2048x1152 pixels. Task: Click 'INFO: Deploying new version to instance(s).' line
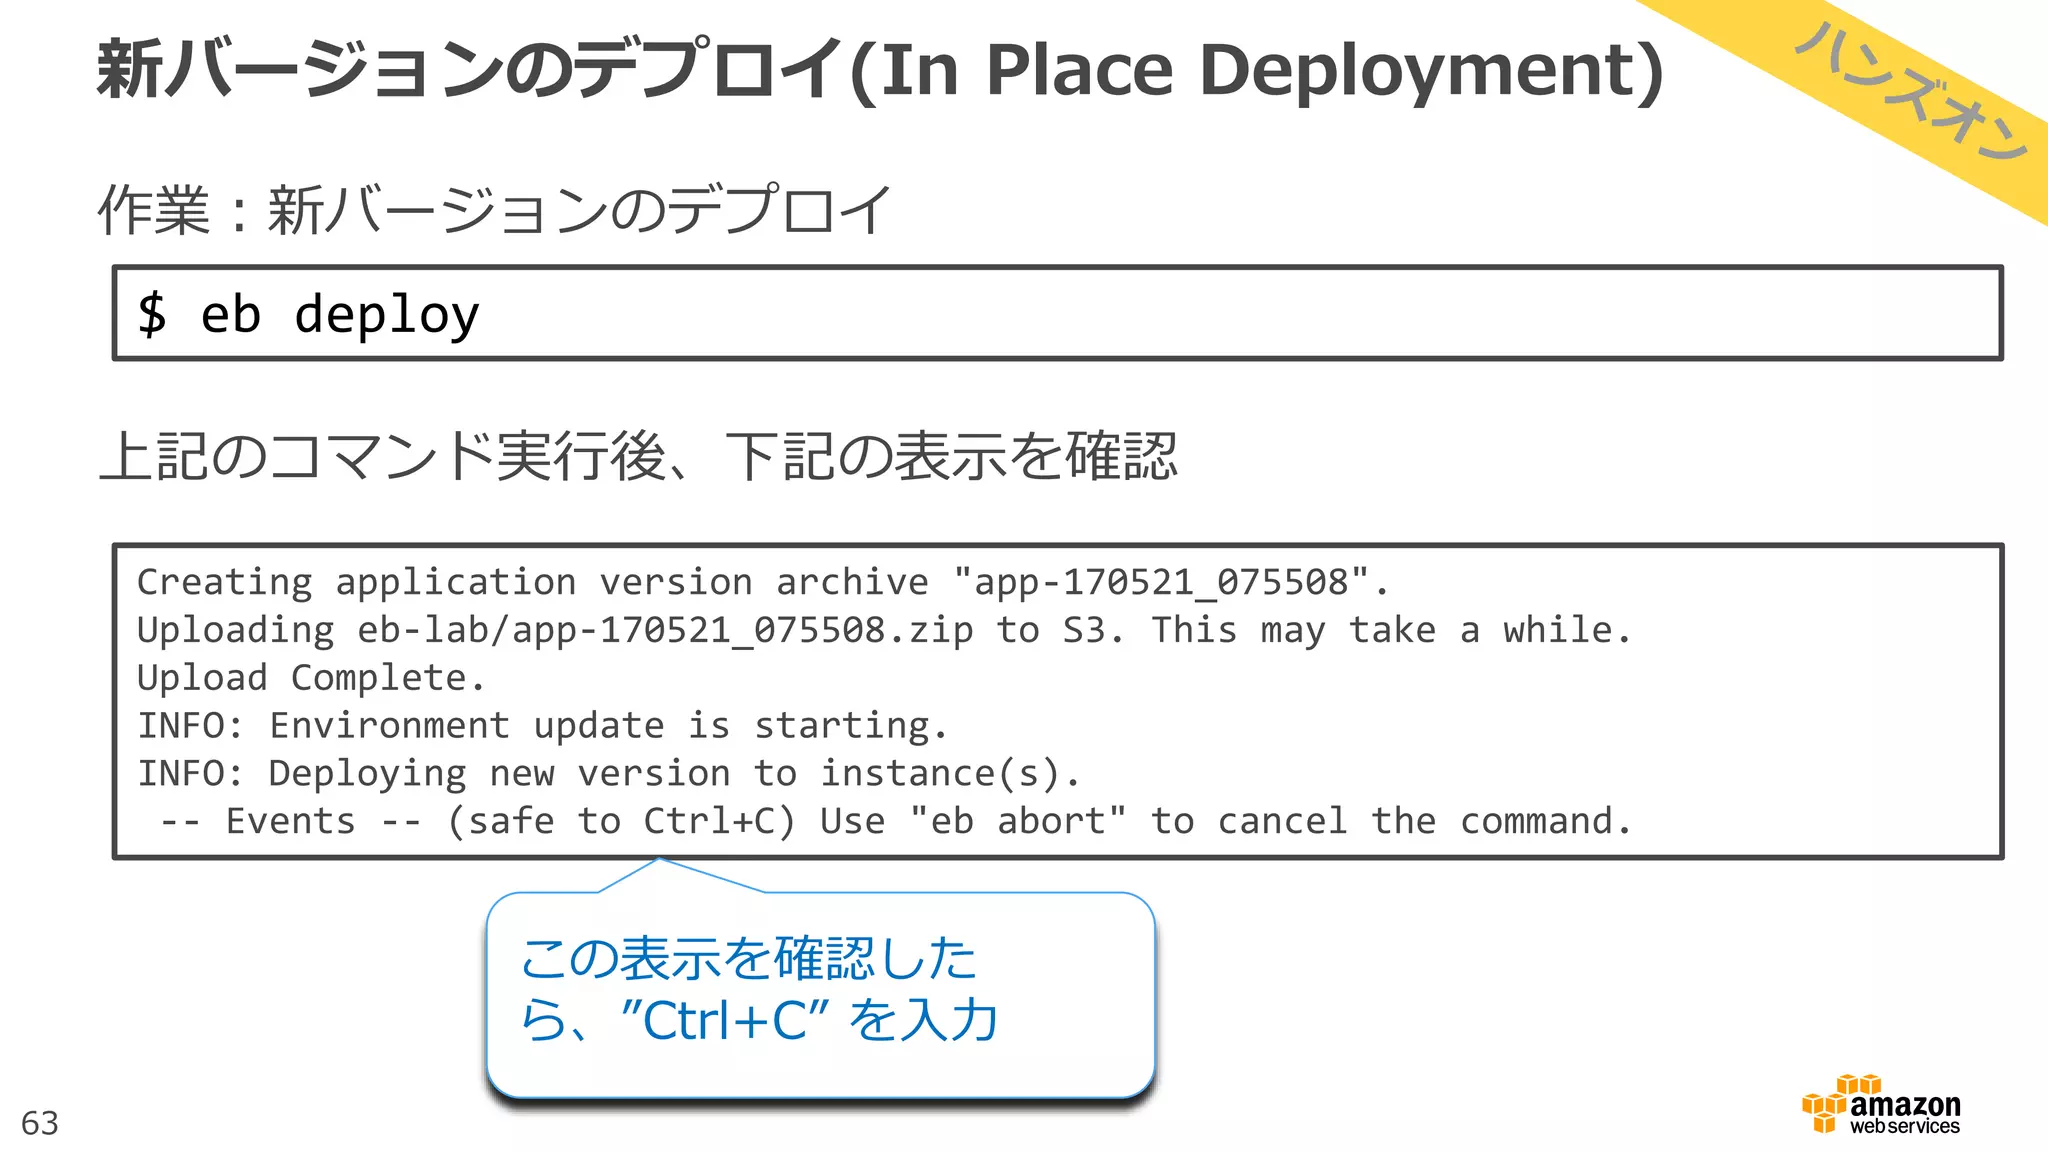click(x=609, y=774)
